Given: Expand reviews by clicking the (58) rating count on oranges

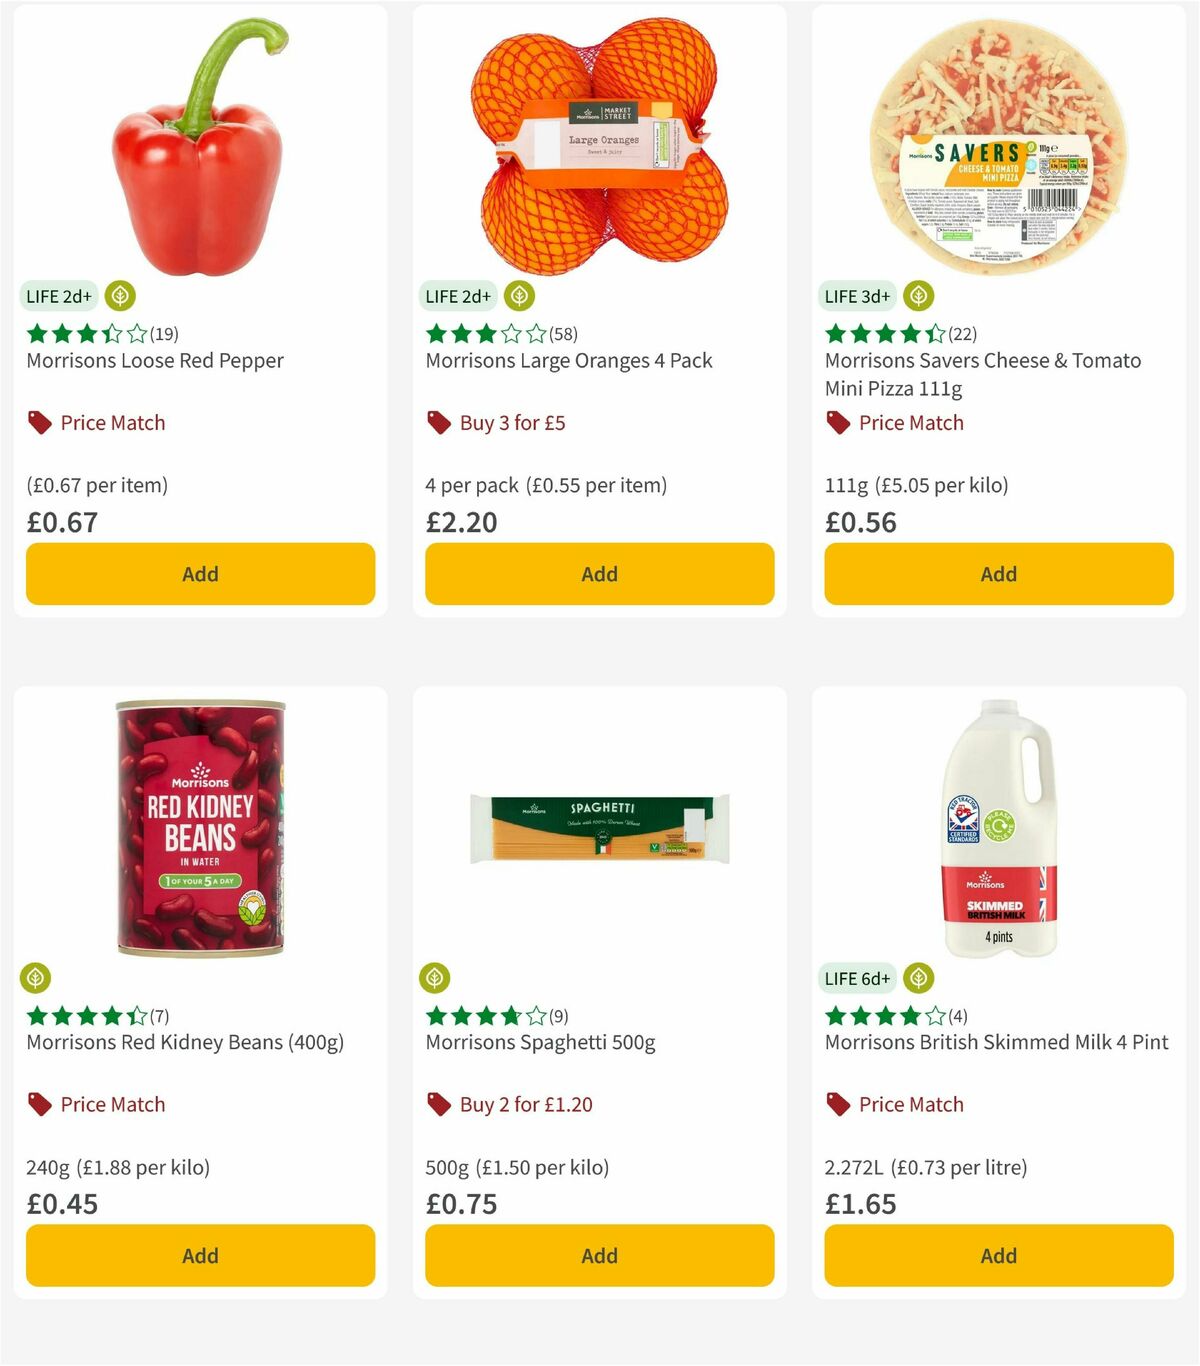Looking at the screenshot, I should pyautogui.click(x=567, y=334).
